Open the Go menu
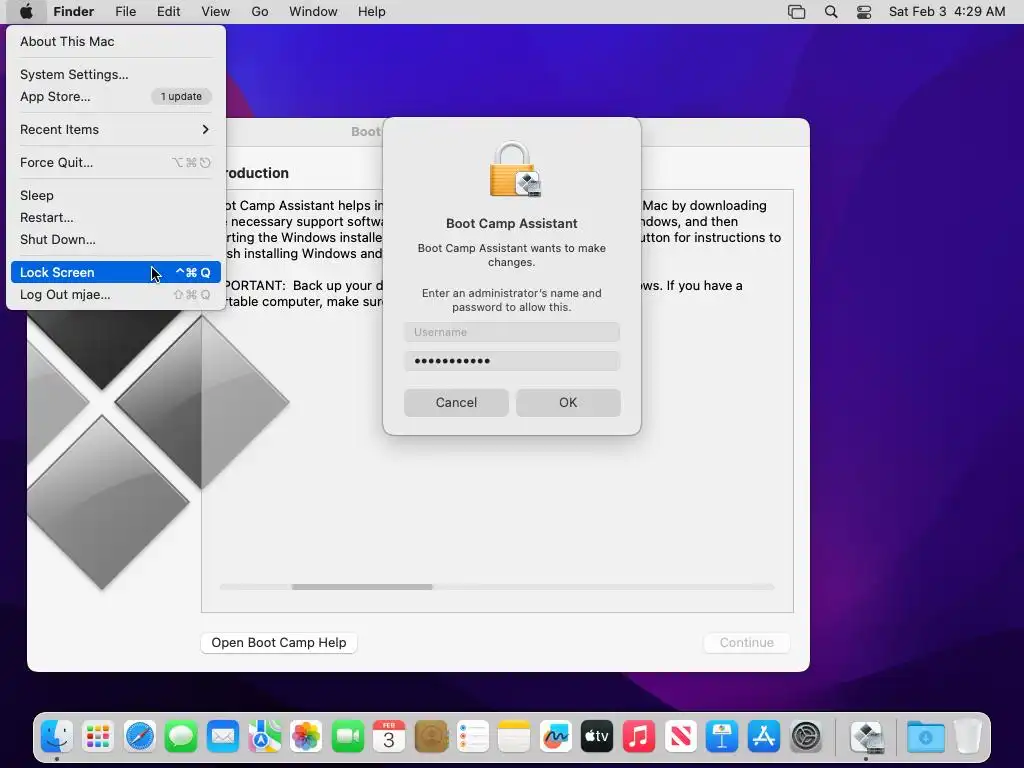 pyautogui.click(x=260, y=12)
